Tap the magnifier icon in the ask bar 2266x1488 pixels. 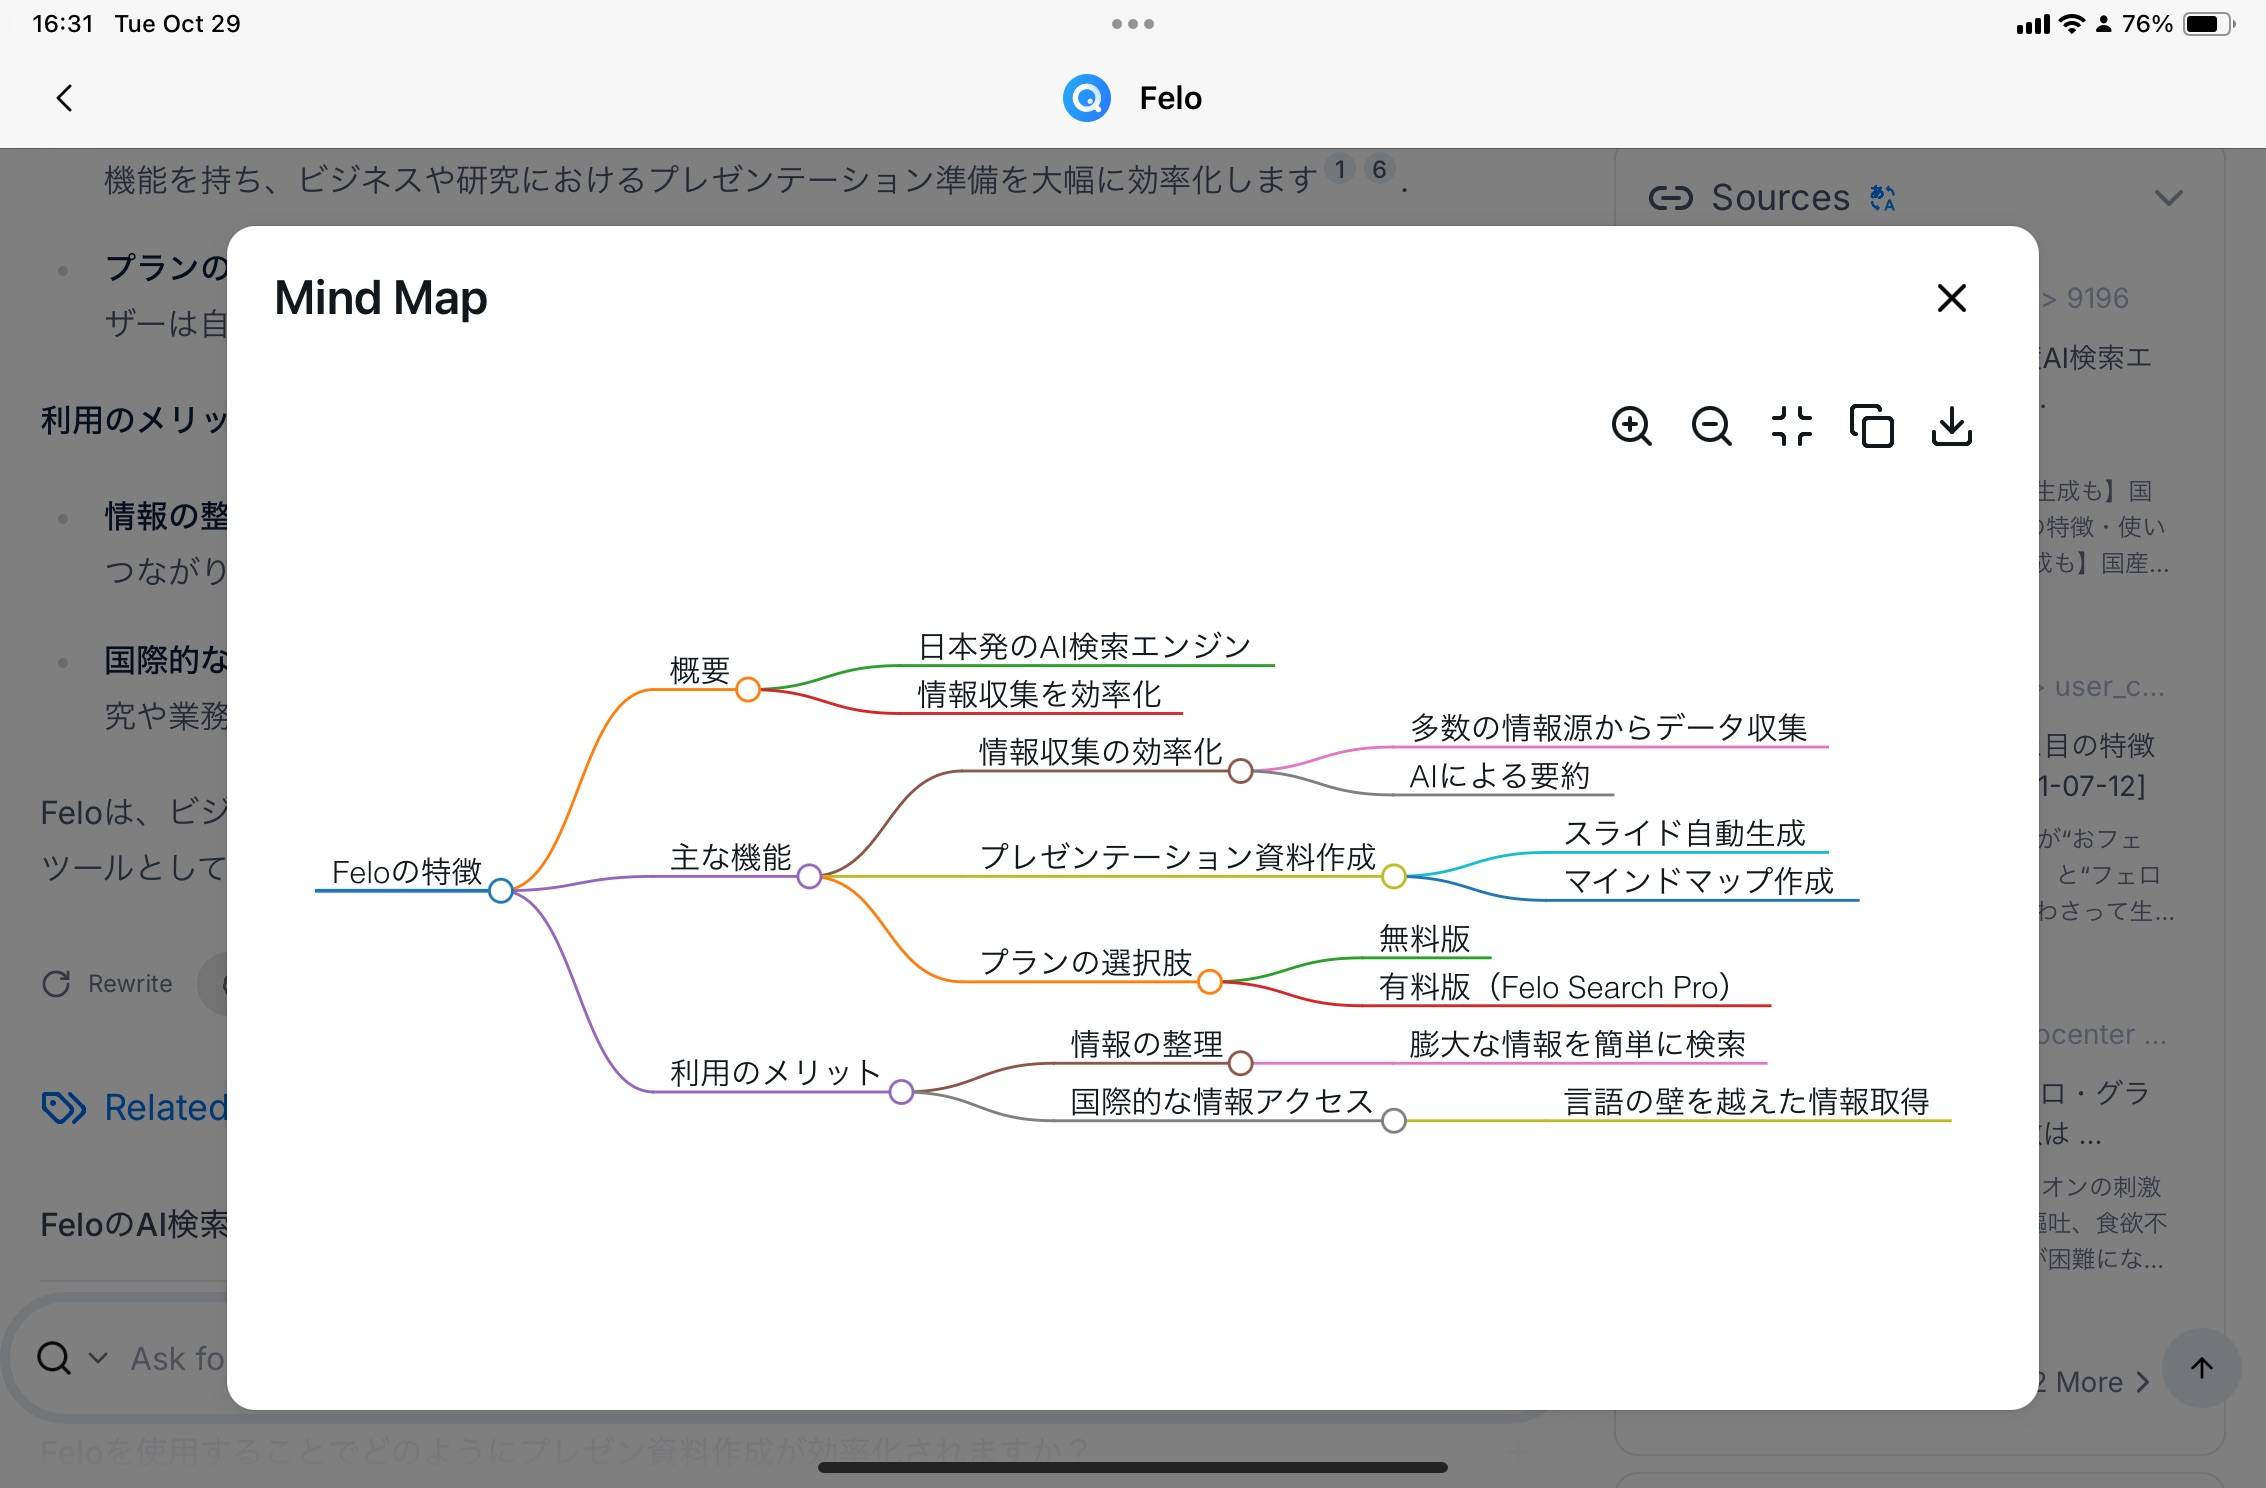pyautogui.click(x=54, y=1358)
